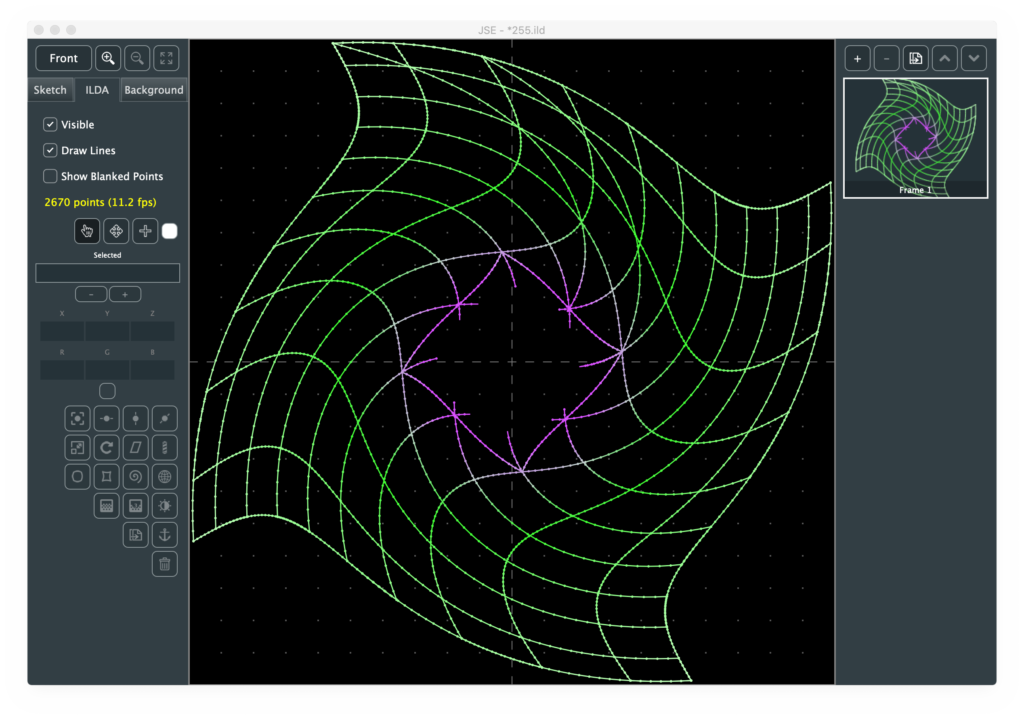Click the spiral distortion tool icon
This screenshot has width=1024, height=719.
click(x=136, y=476)
